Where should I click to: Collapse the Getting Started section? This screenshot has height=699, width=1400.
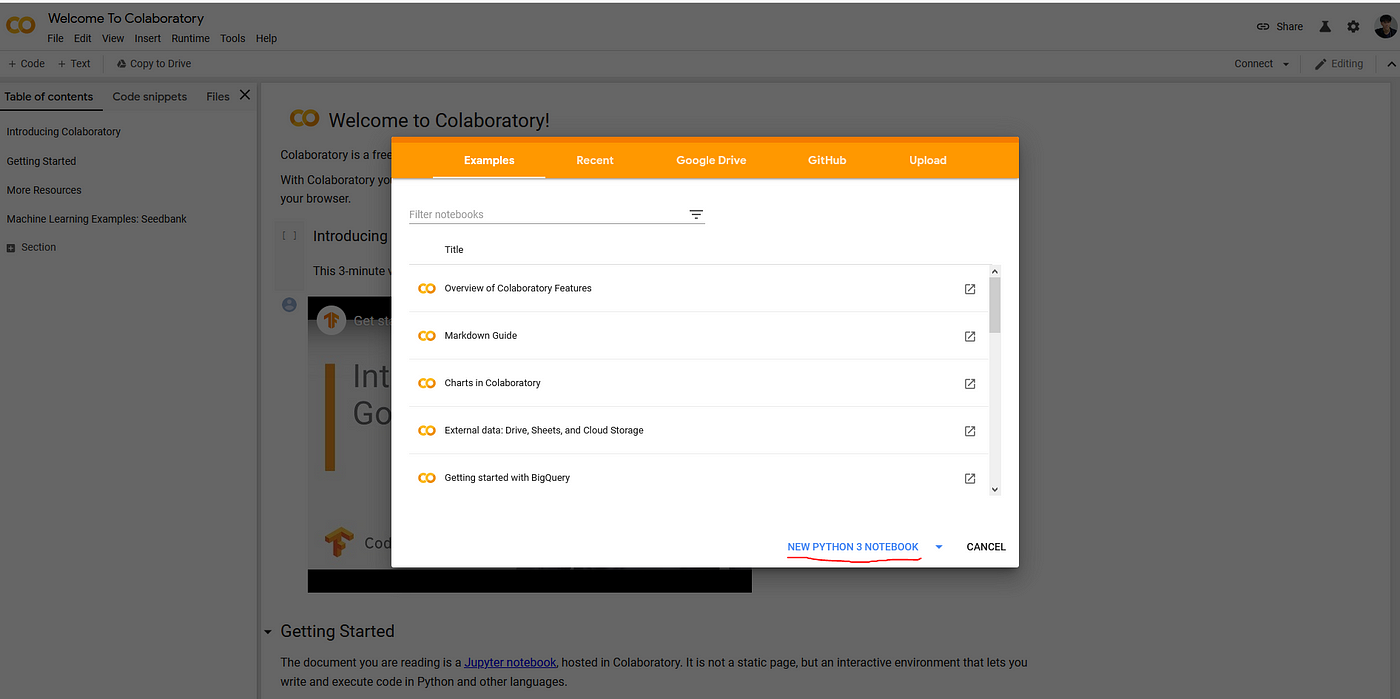[x=268, y=632]
